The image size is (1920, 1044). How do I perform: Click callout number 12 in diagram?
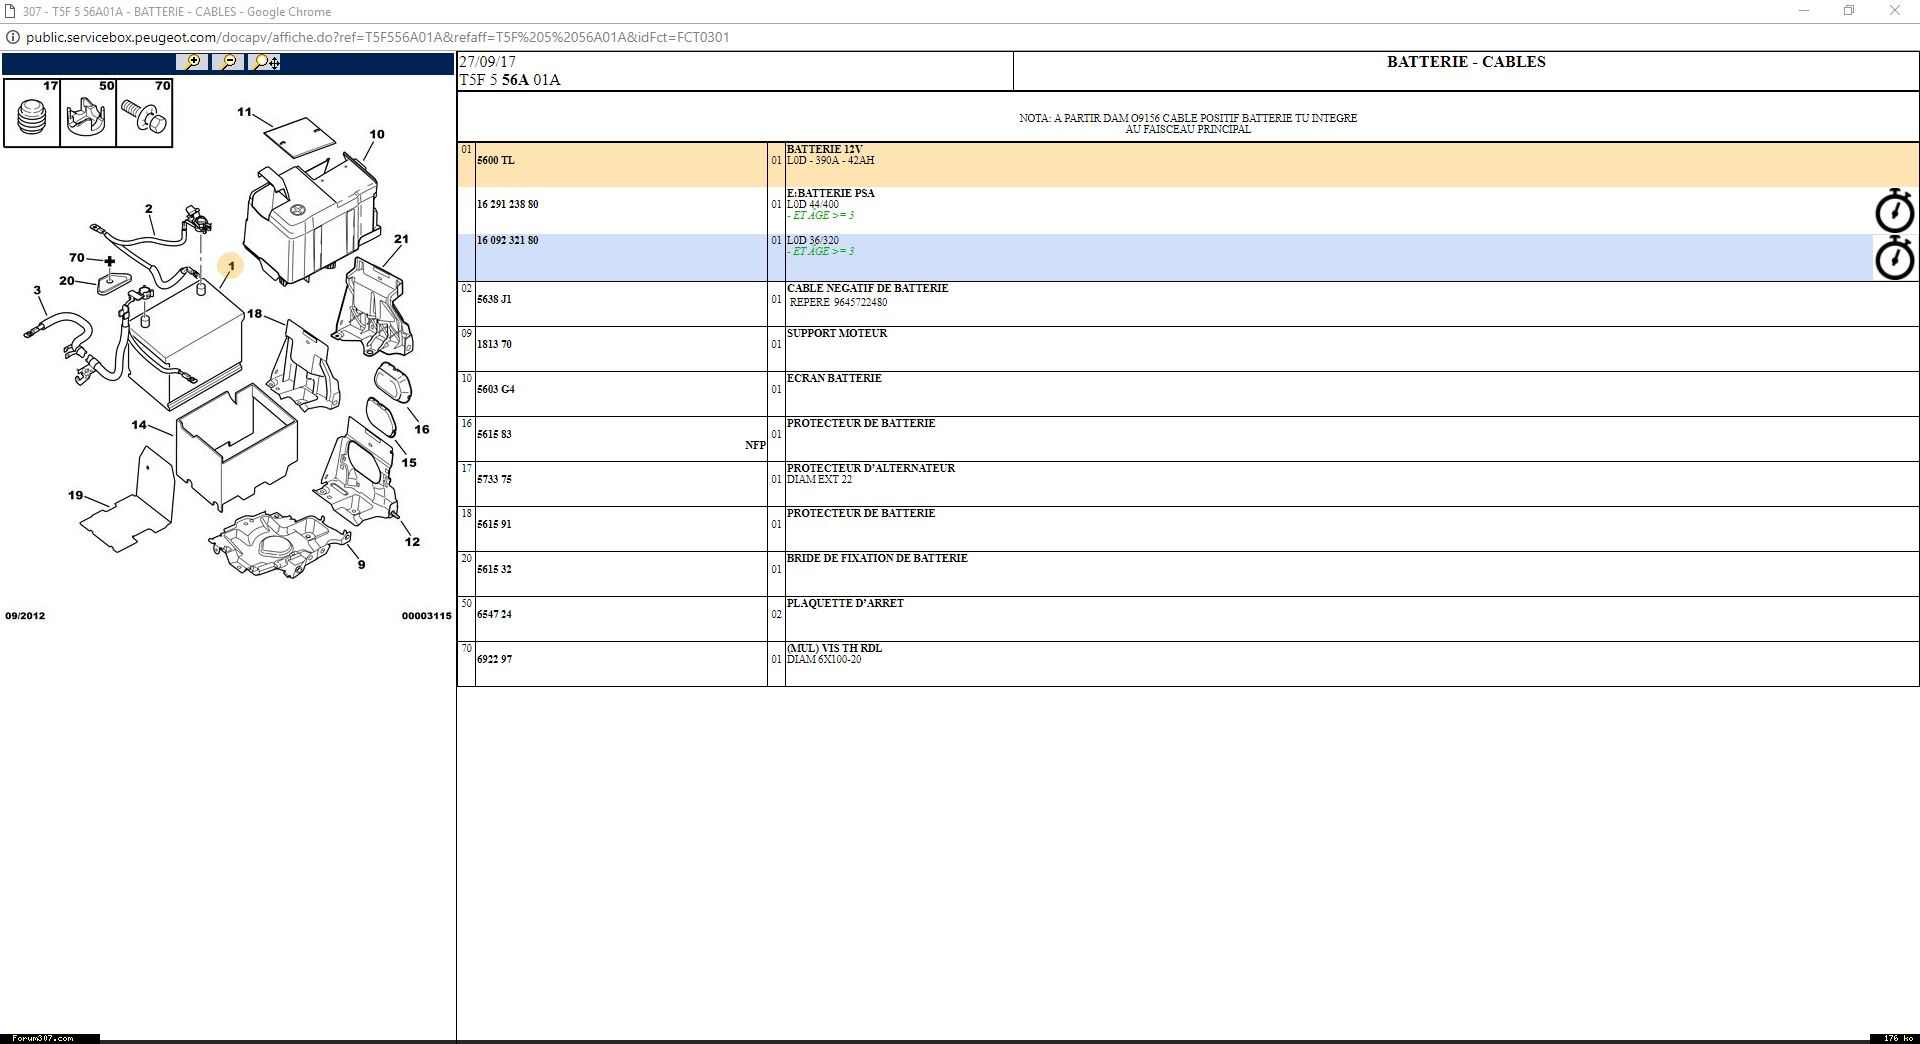click(x=412, y=541)
